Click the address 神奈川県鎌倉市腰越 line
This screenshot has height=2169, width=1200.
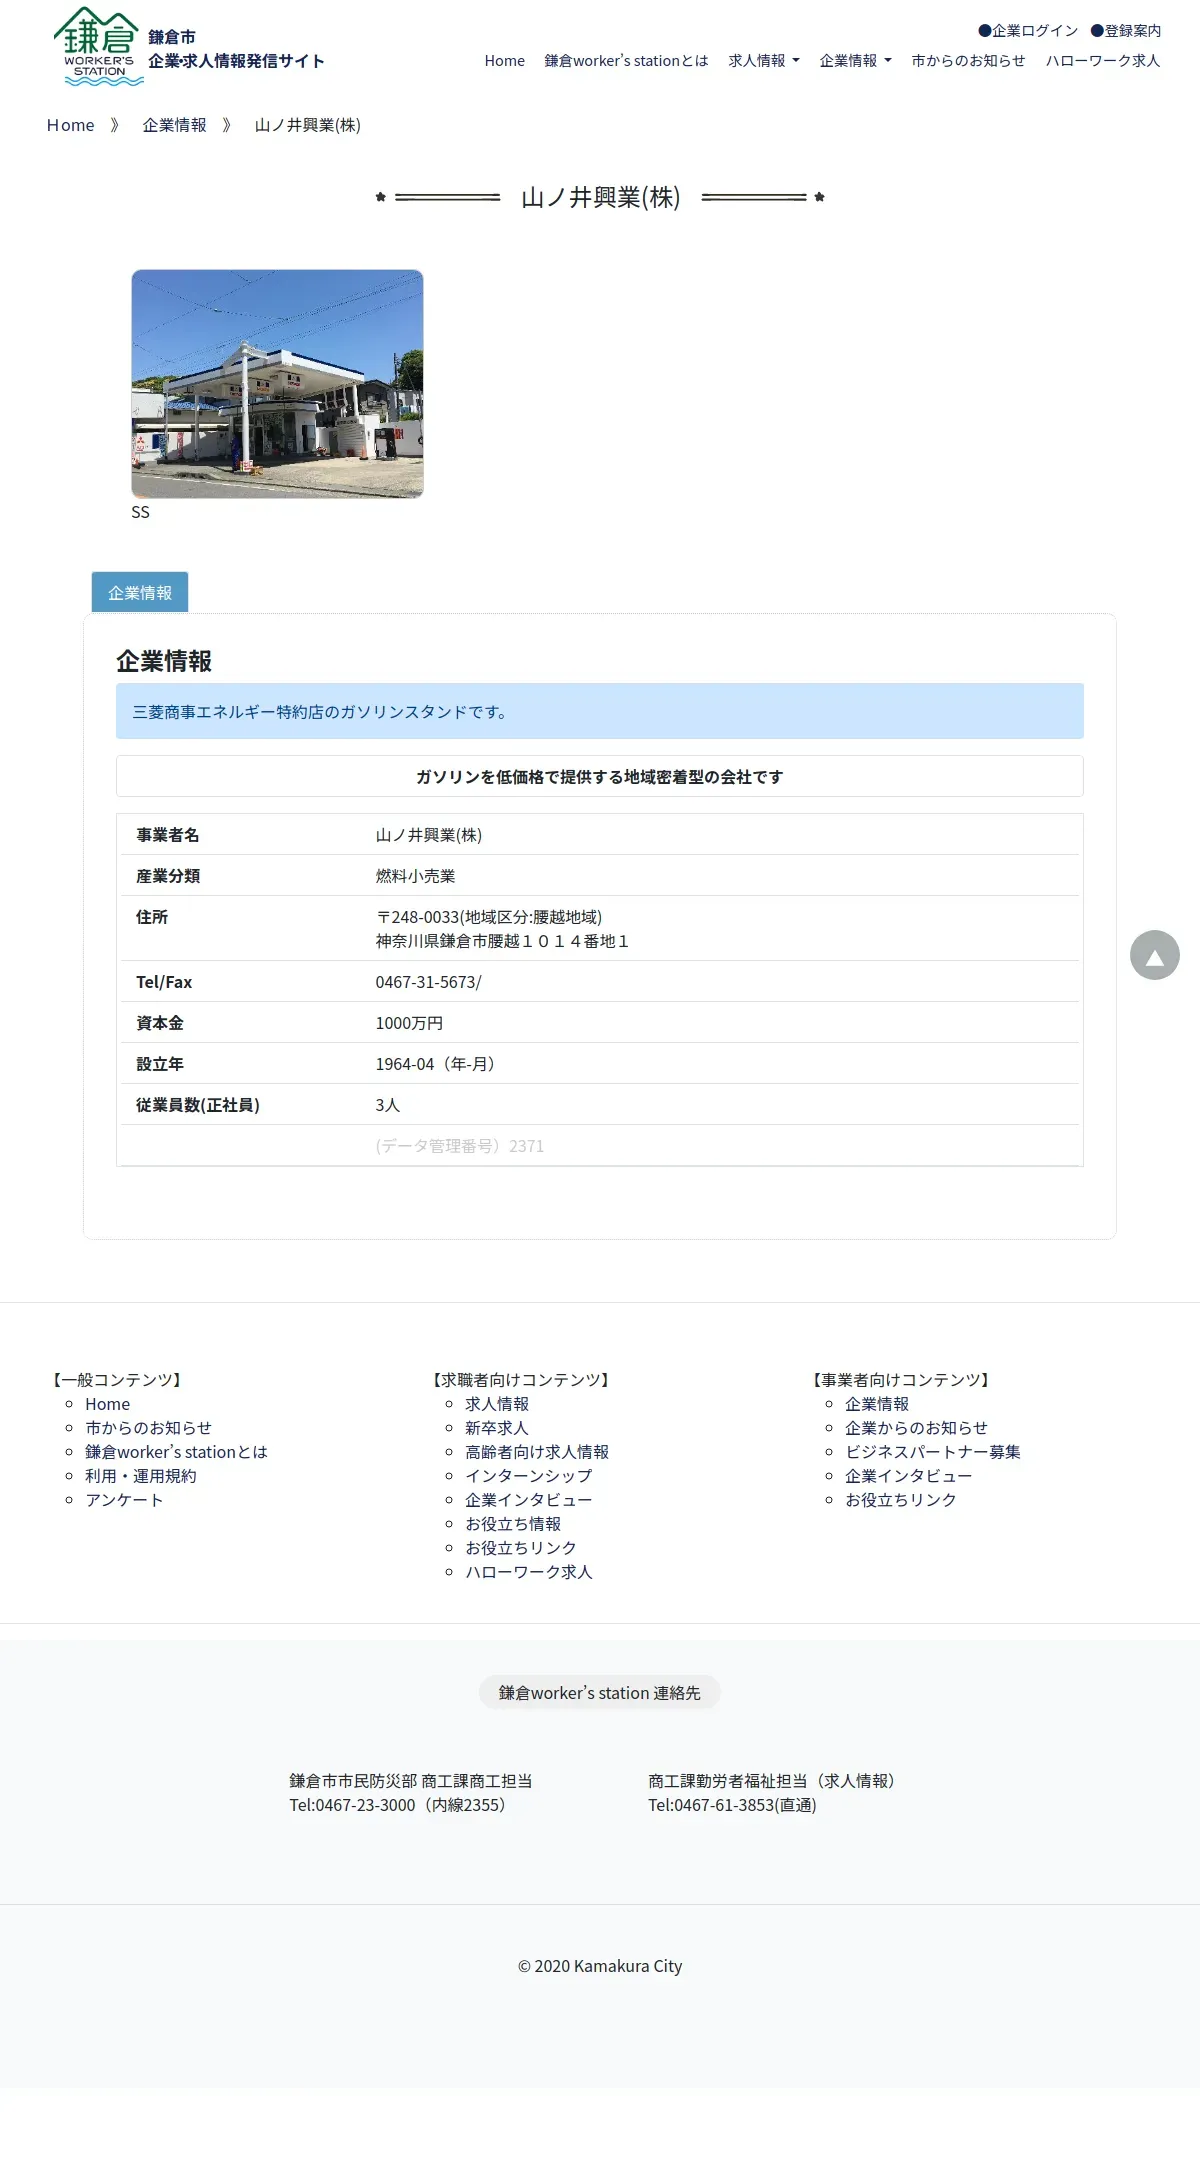click(502, 941)
